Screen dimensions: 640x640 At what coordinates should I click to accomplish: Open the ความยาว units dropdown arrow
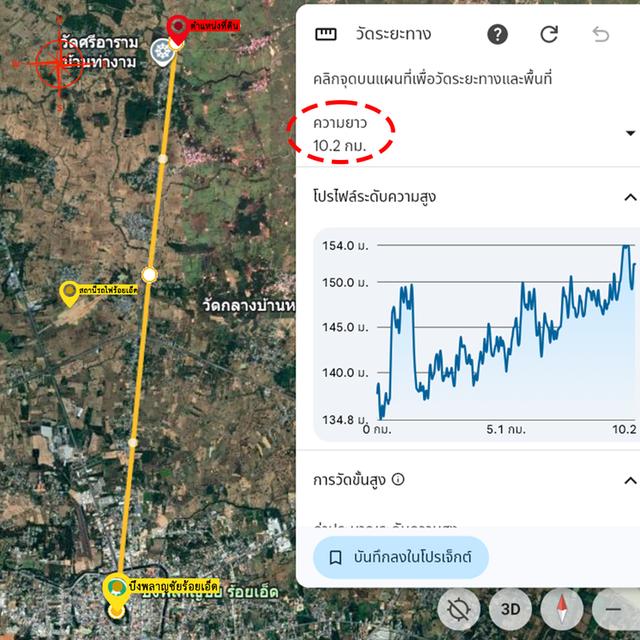pyautogui.click(x=630, y=133)
